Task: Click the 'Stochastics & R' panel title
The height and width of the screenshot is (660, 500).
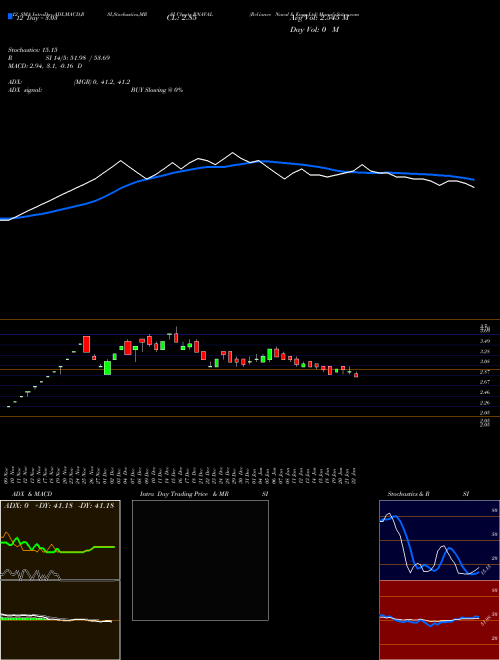Action: [408, 494]
